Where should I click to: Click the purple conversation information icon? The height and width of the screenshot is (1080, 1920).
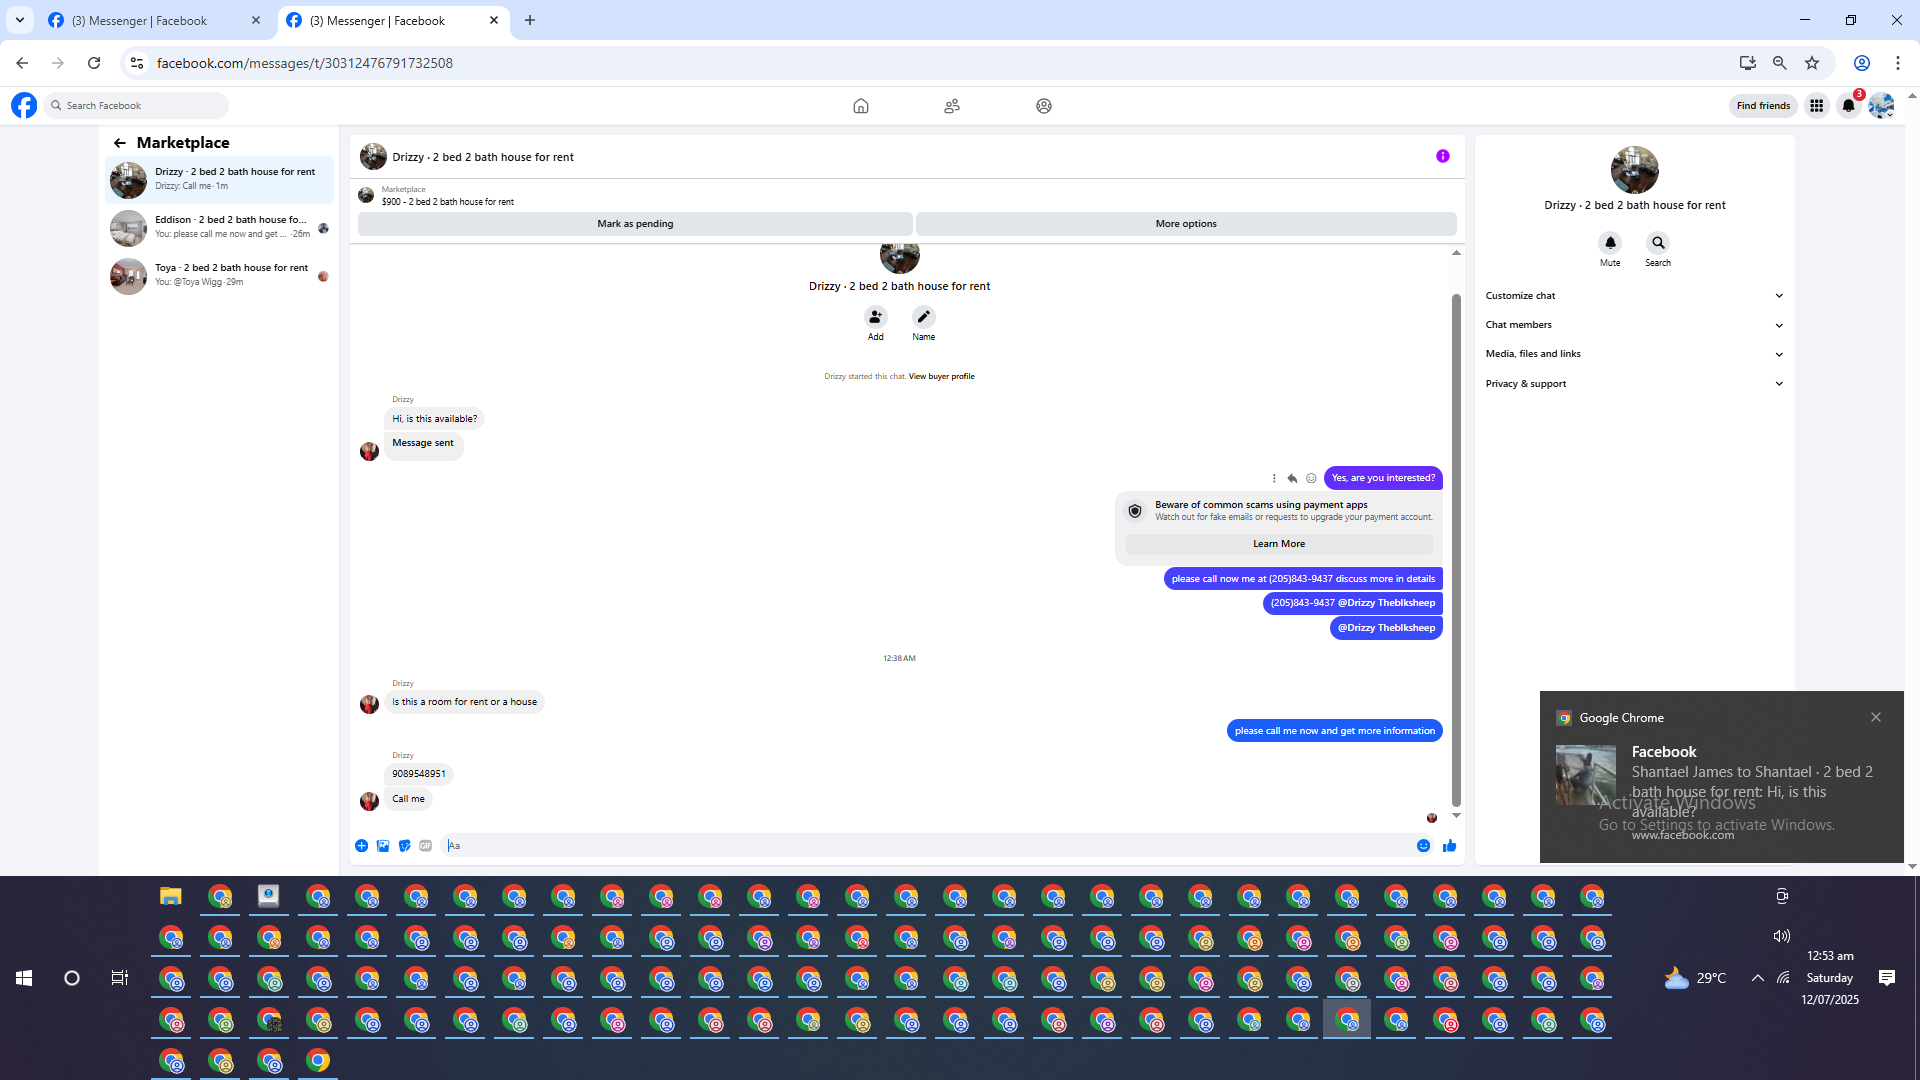[x=1443, y=156]
